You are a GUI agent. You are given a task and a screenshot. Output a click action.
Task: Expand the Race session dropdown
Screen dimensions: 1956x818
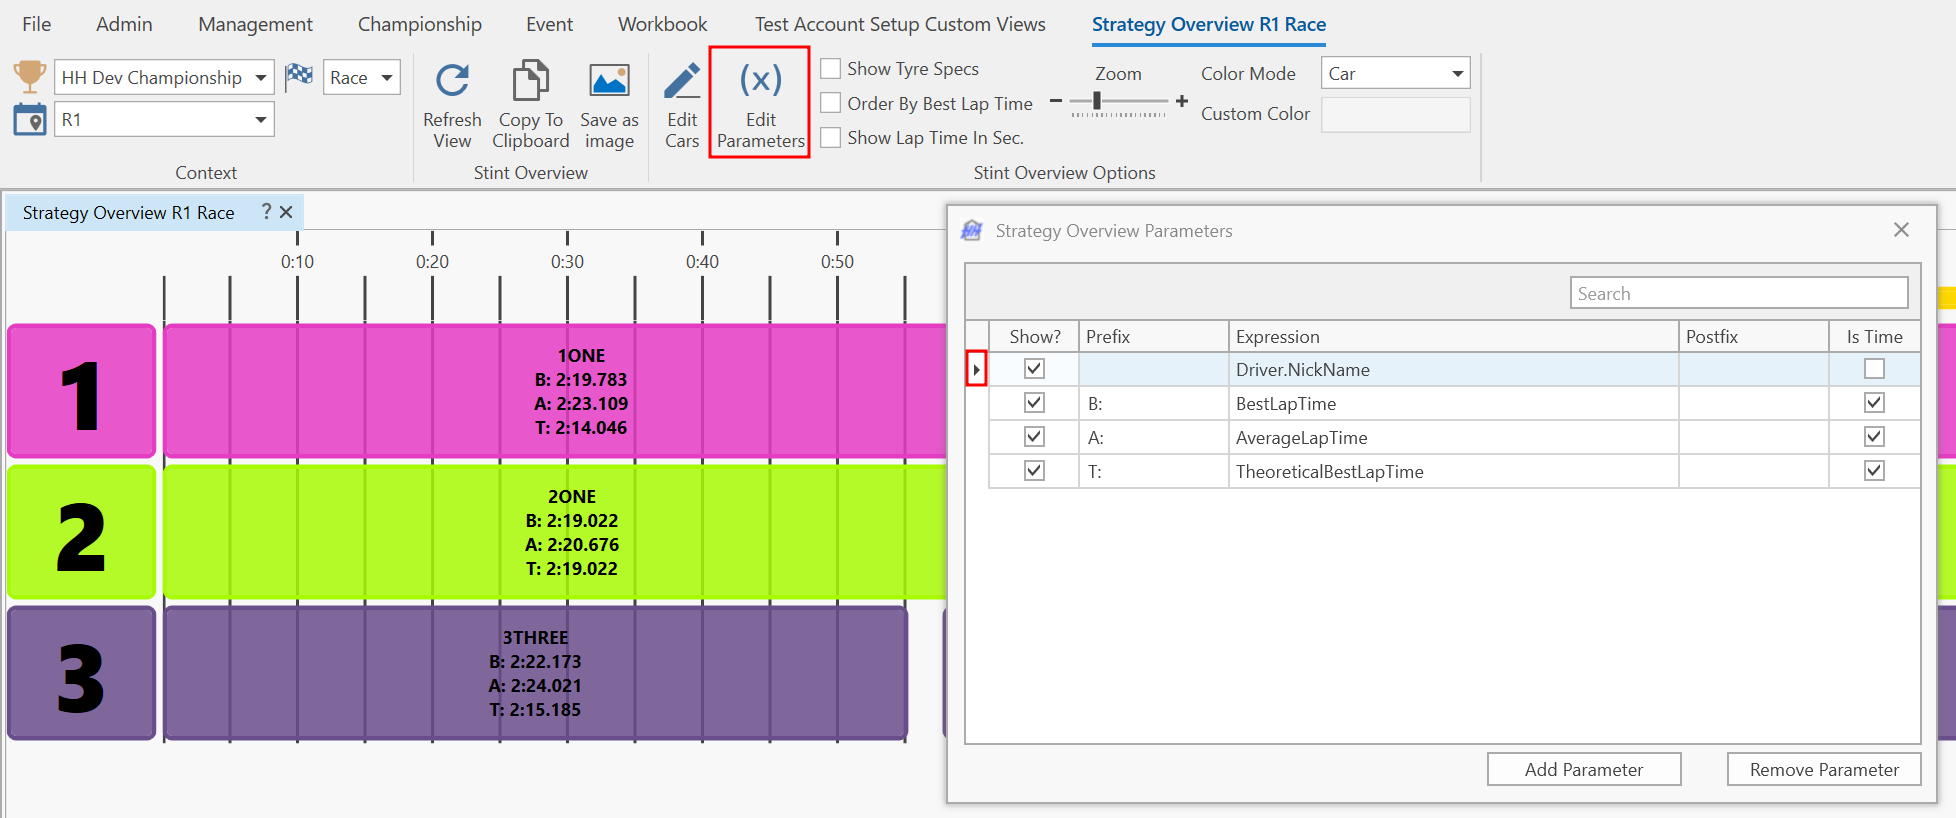click(x=386, y=78)
